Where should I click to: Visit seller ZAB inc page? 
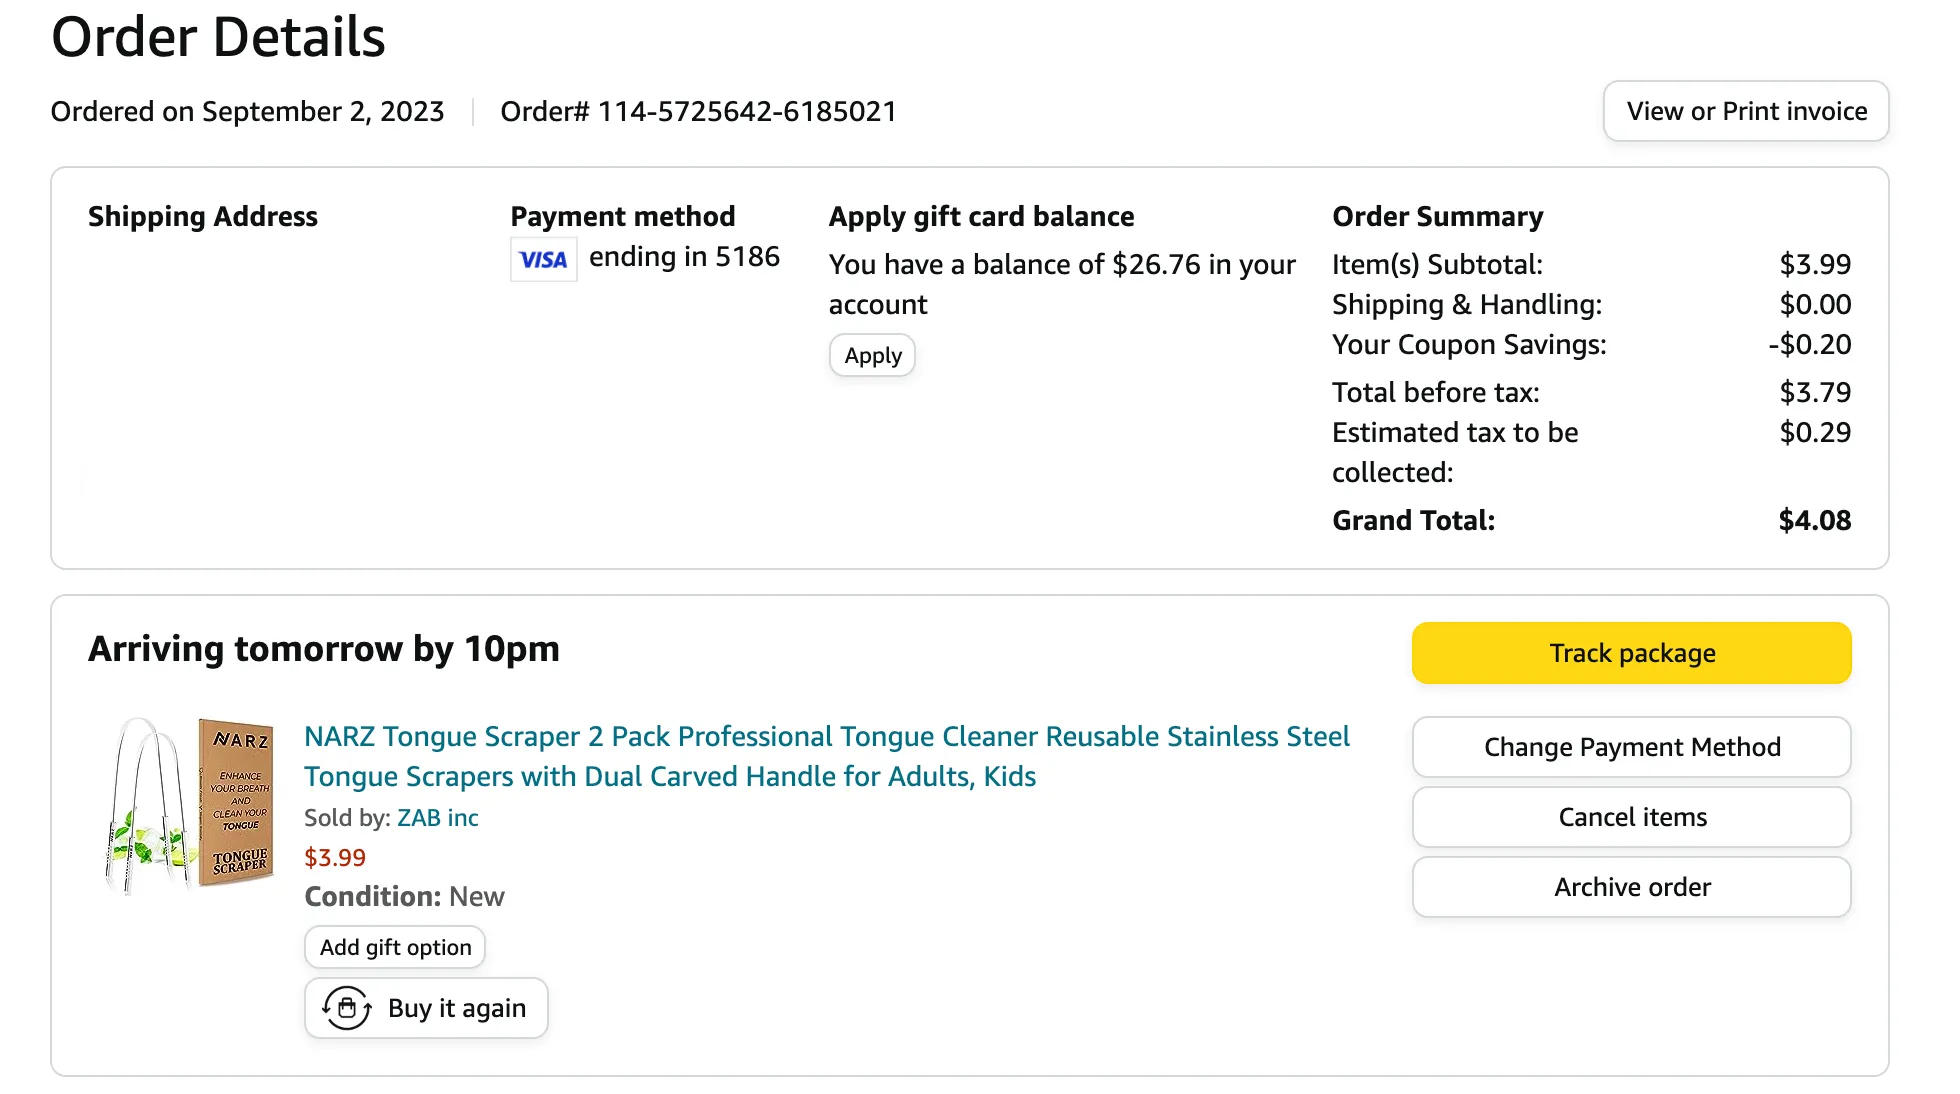(x=438, y=818)
